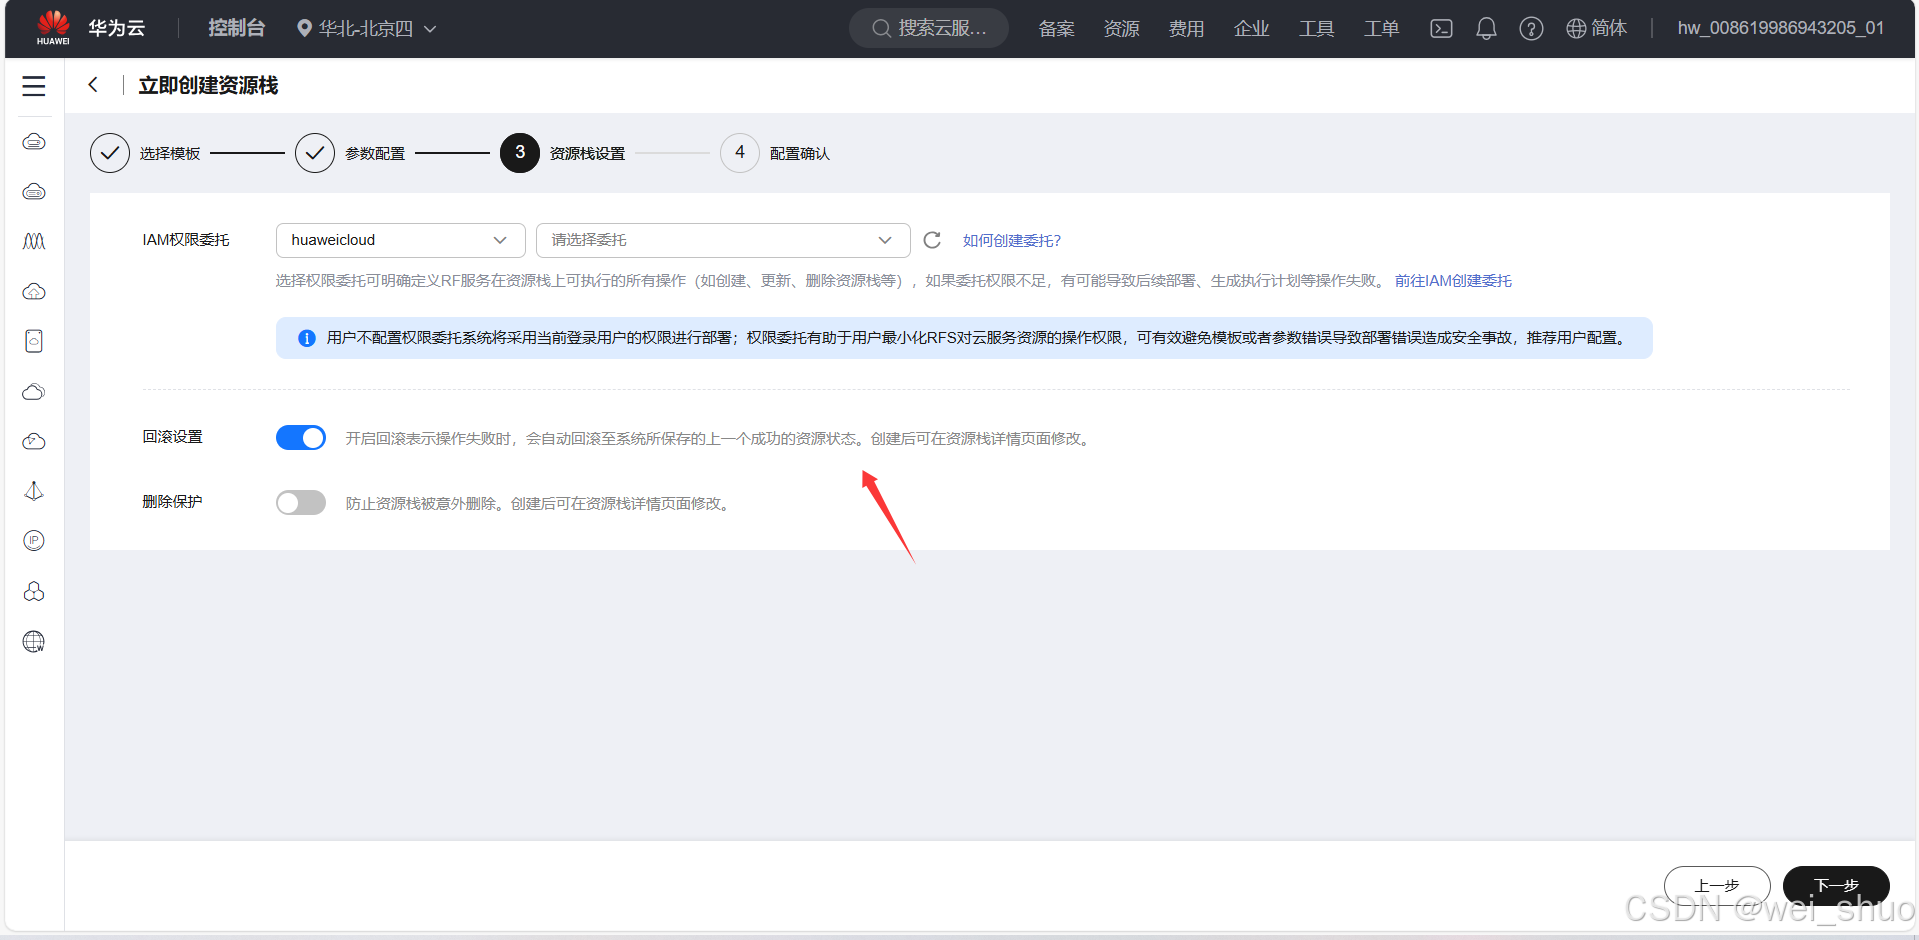Click the back arrow beside 立即创建资源栈
Screen dimensions: 1919x940
[93, 85]
